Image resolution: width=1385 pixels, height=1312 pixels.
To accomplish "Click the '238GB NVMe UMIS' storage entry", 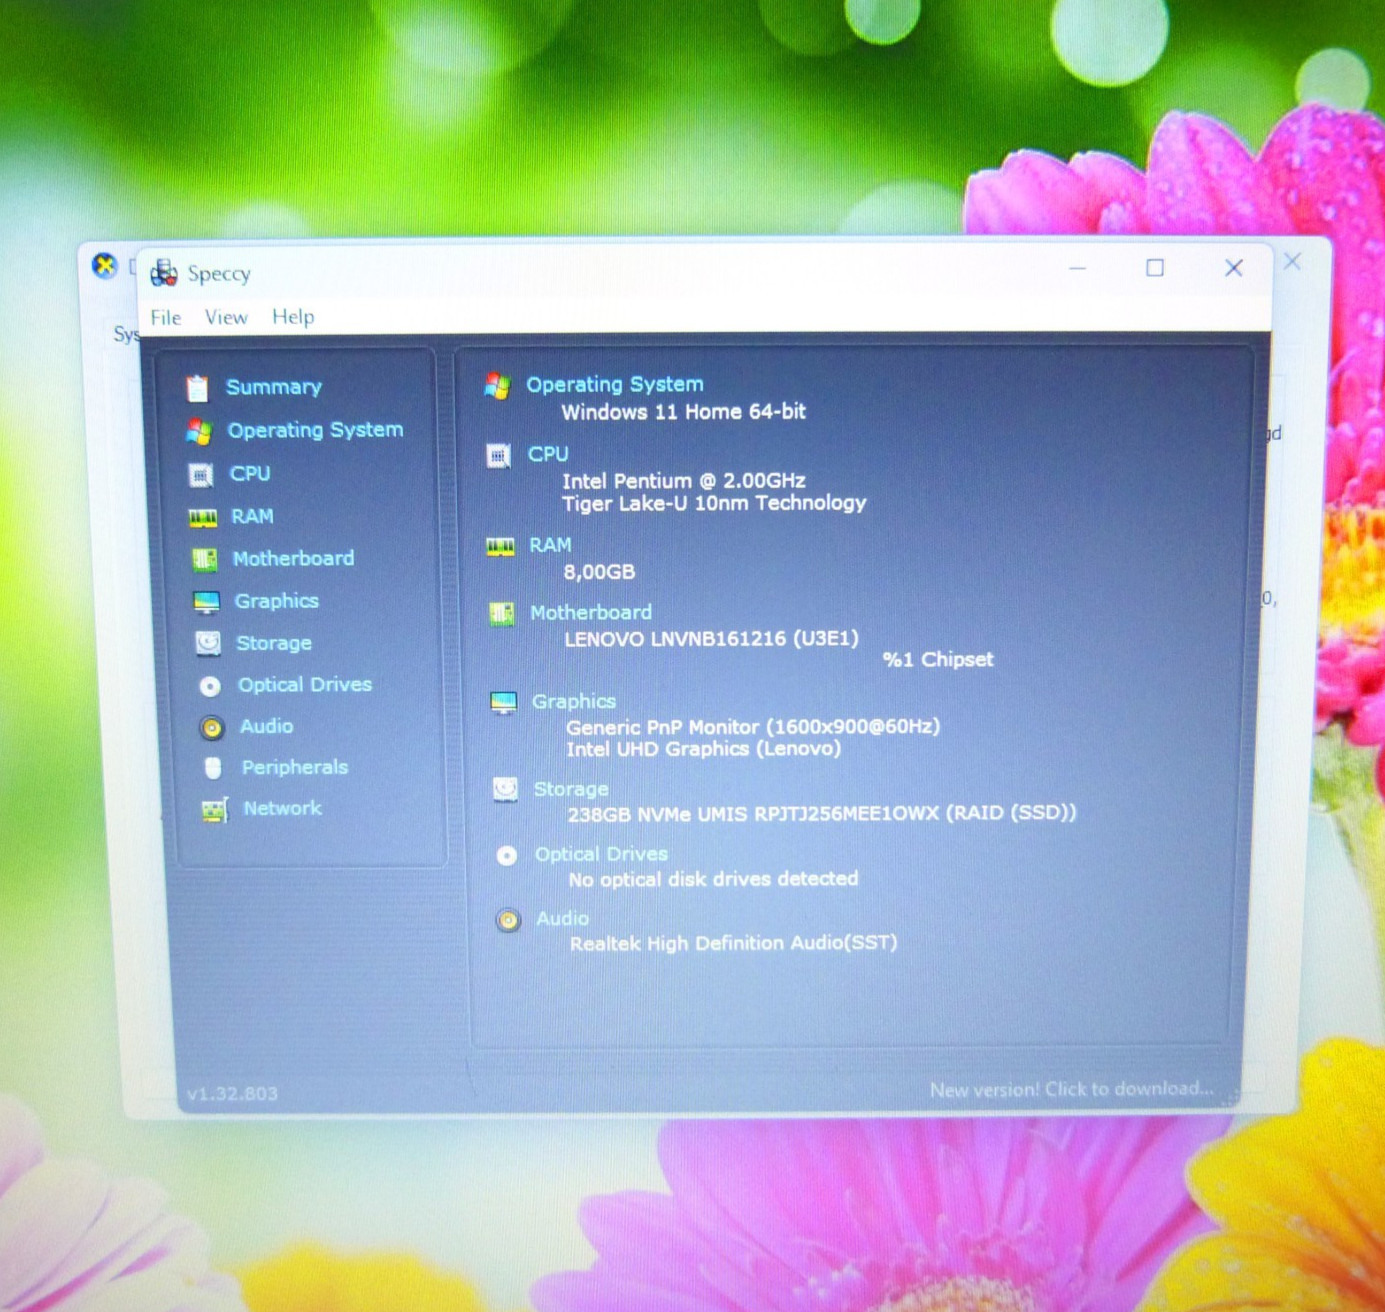I will point(822,814).
